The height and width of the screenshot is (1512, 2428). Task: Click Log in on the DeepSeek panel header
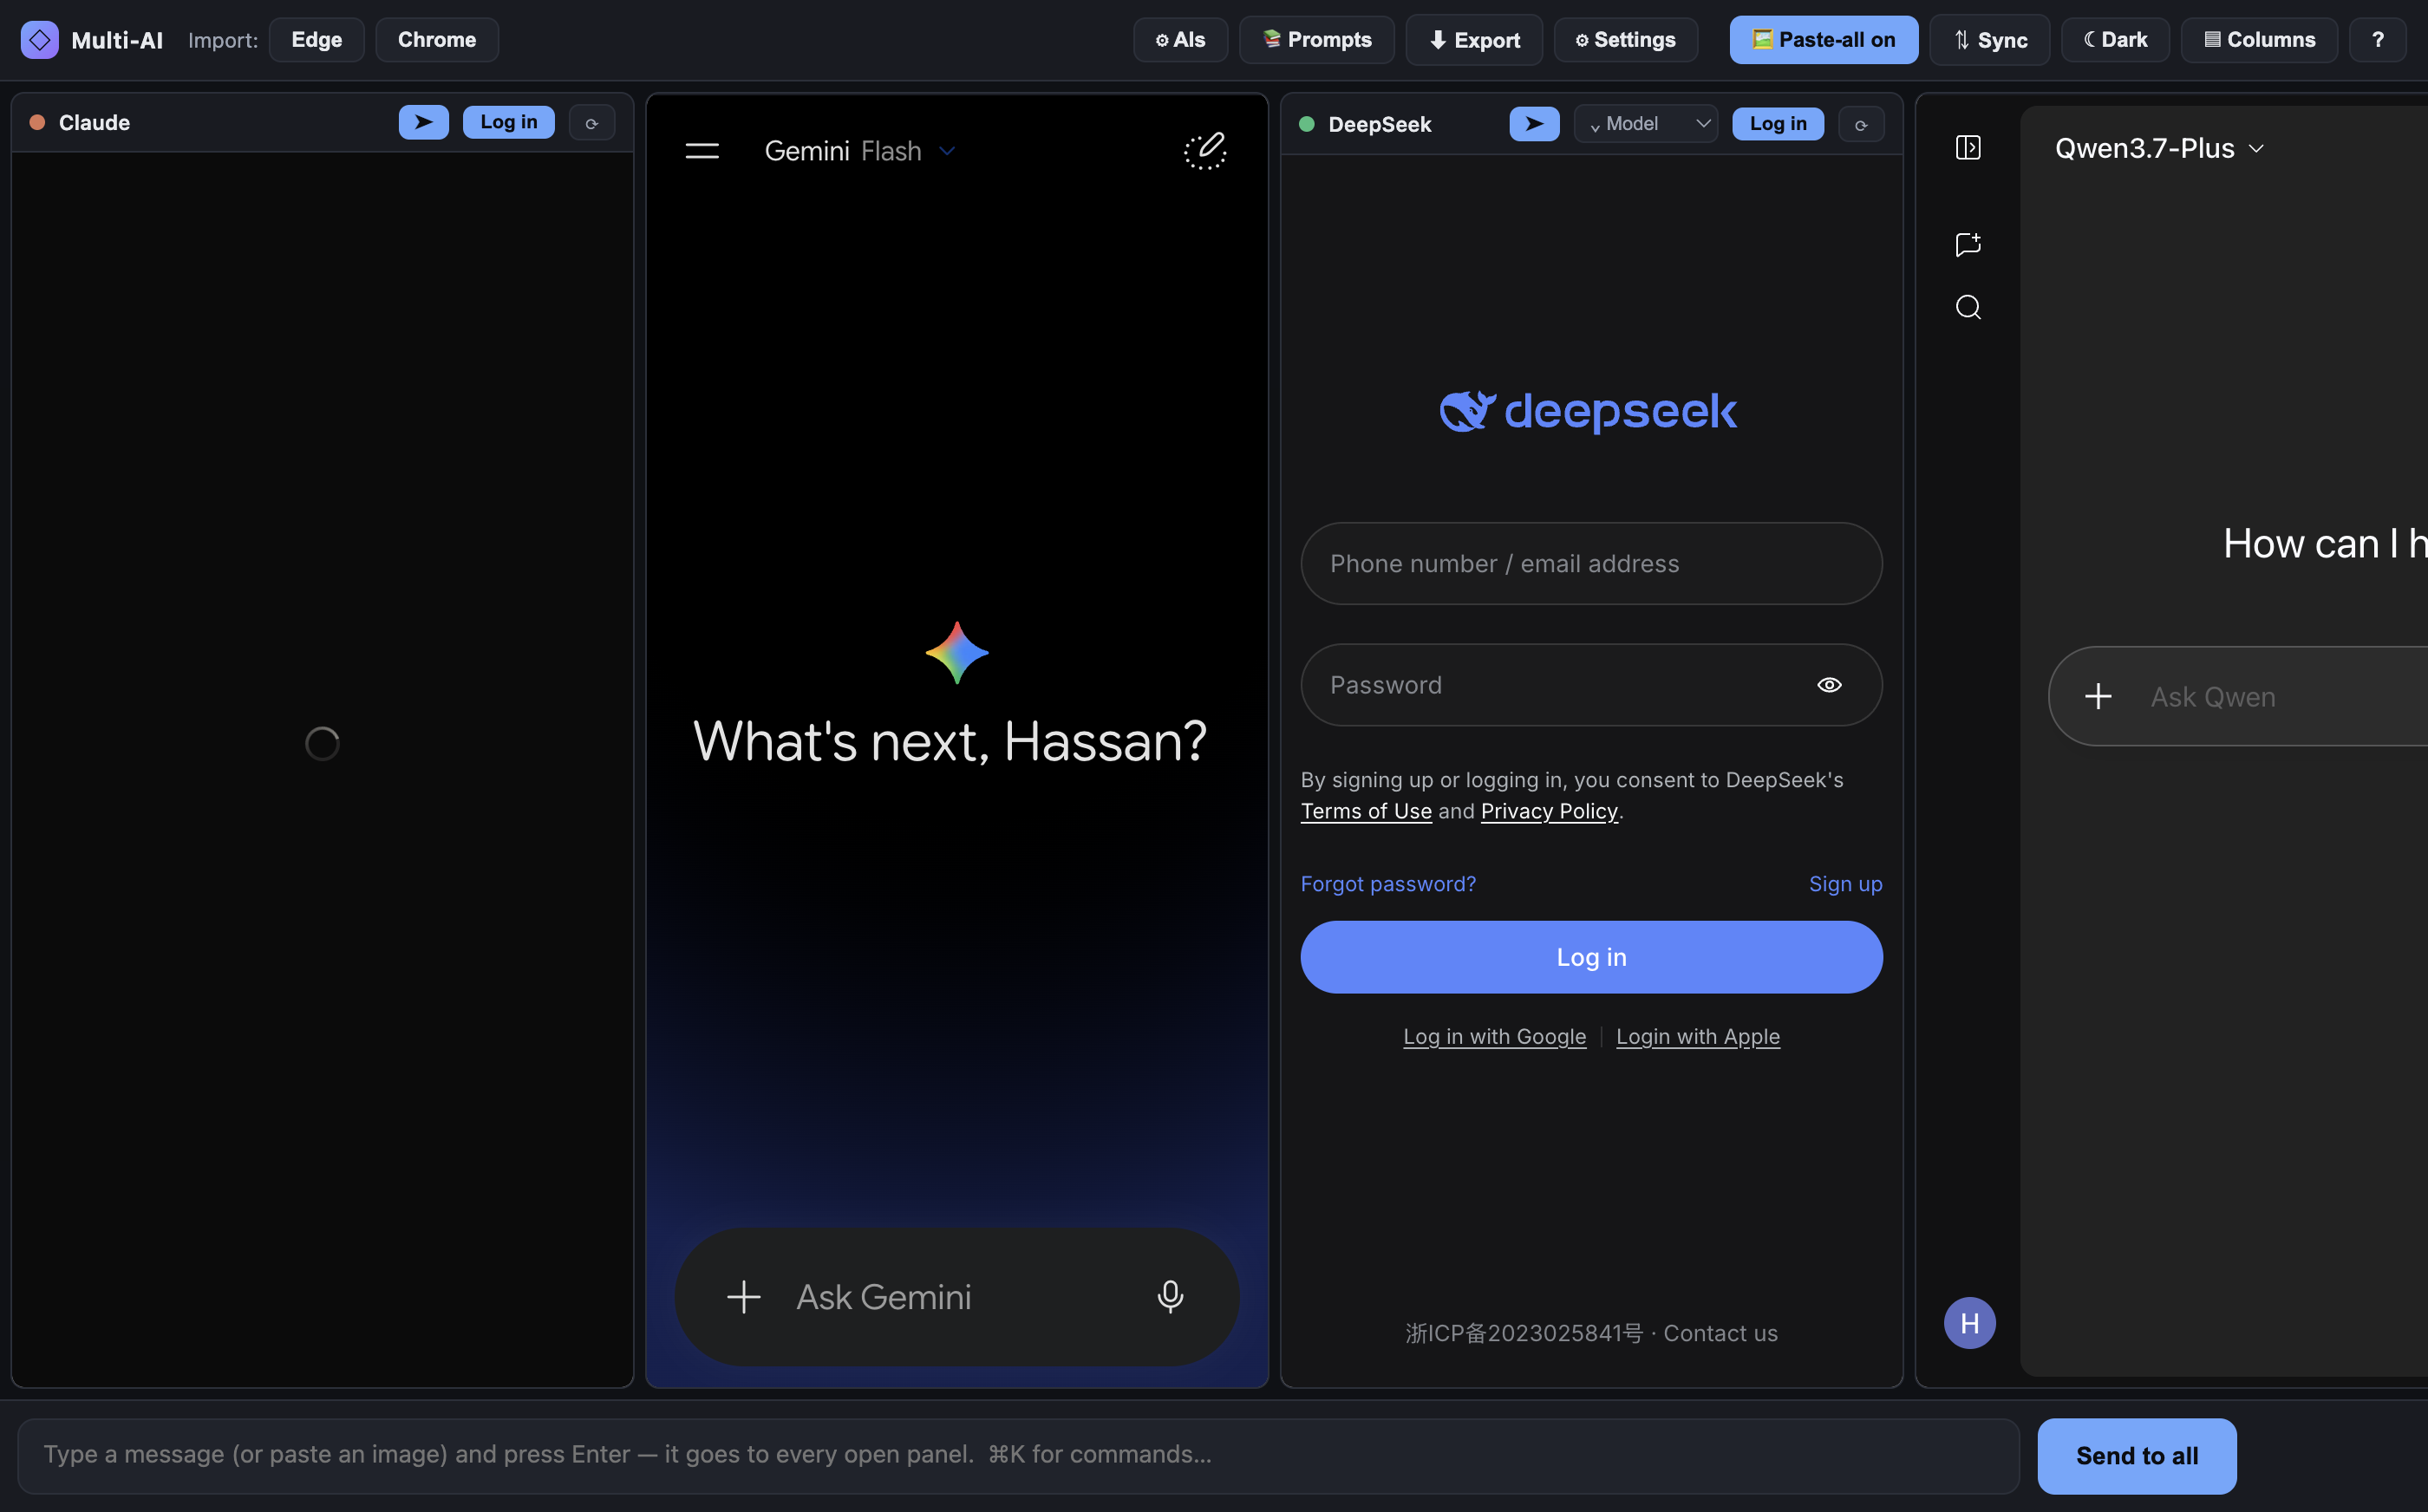(1777, 124)
